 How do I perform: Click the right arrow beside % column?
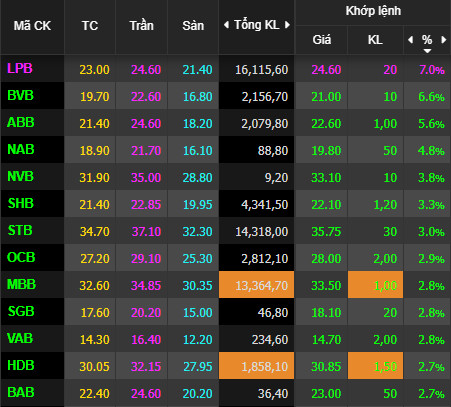click(443, 40)
